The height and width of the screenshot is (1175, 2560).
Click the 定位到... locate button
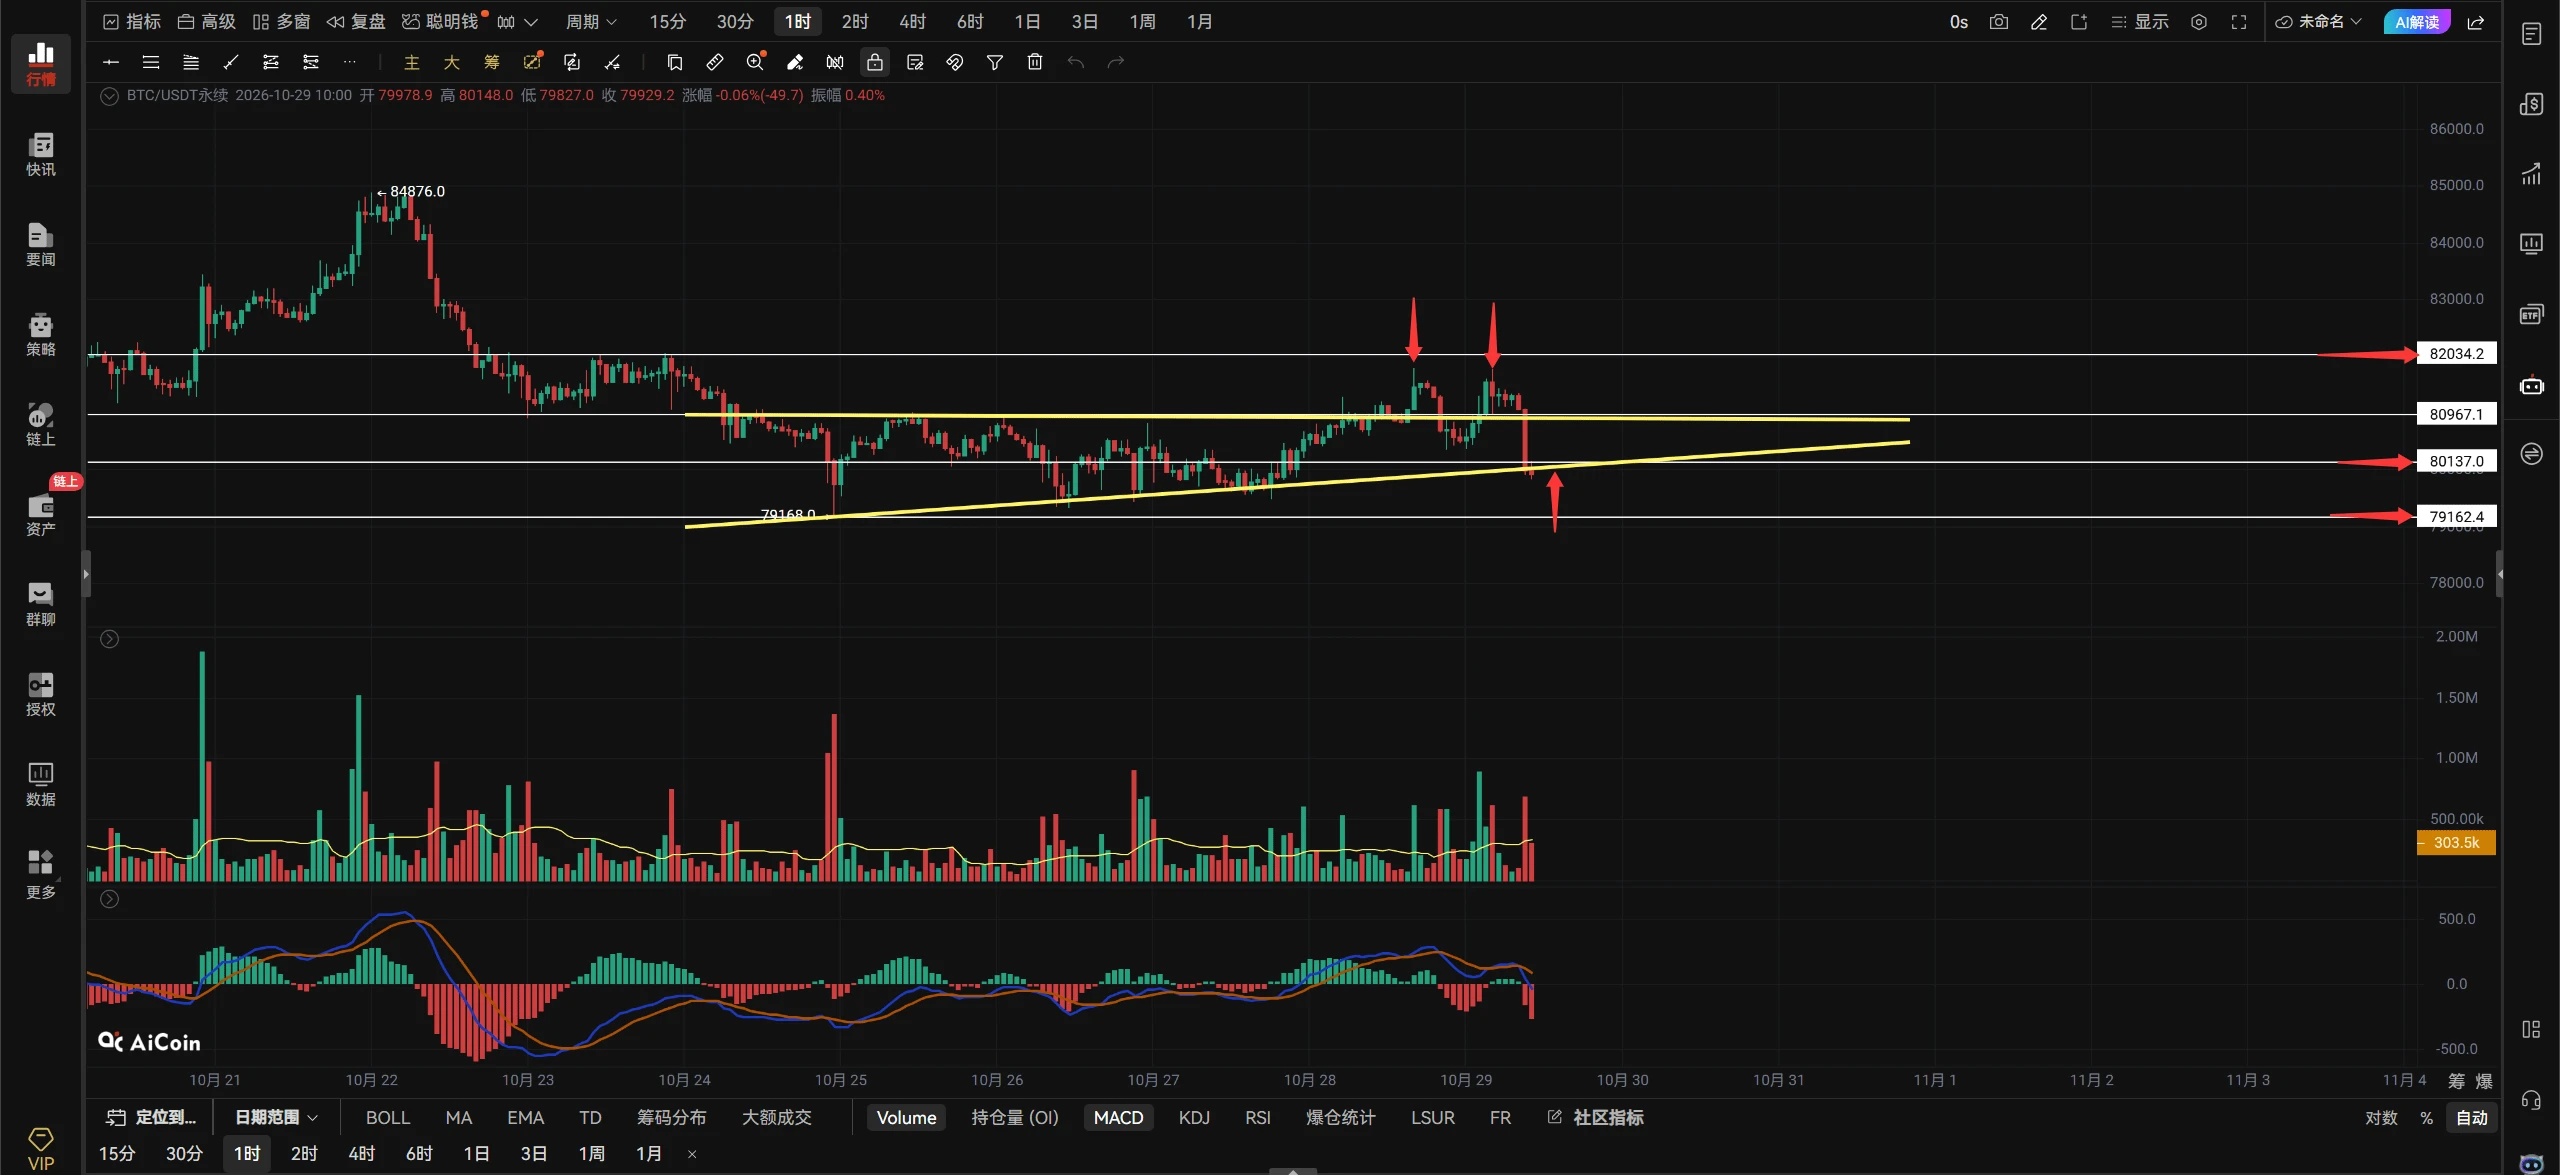152,1117
